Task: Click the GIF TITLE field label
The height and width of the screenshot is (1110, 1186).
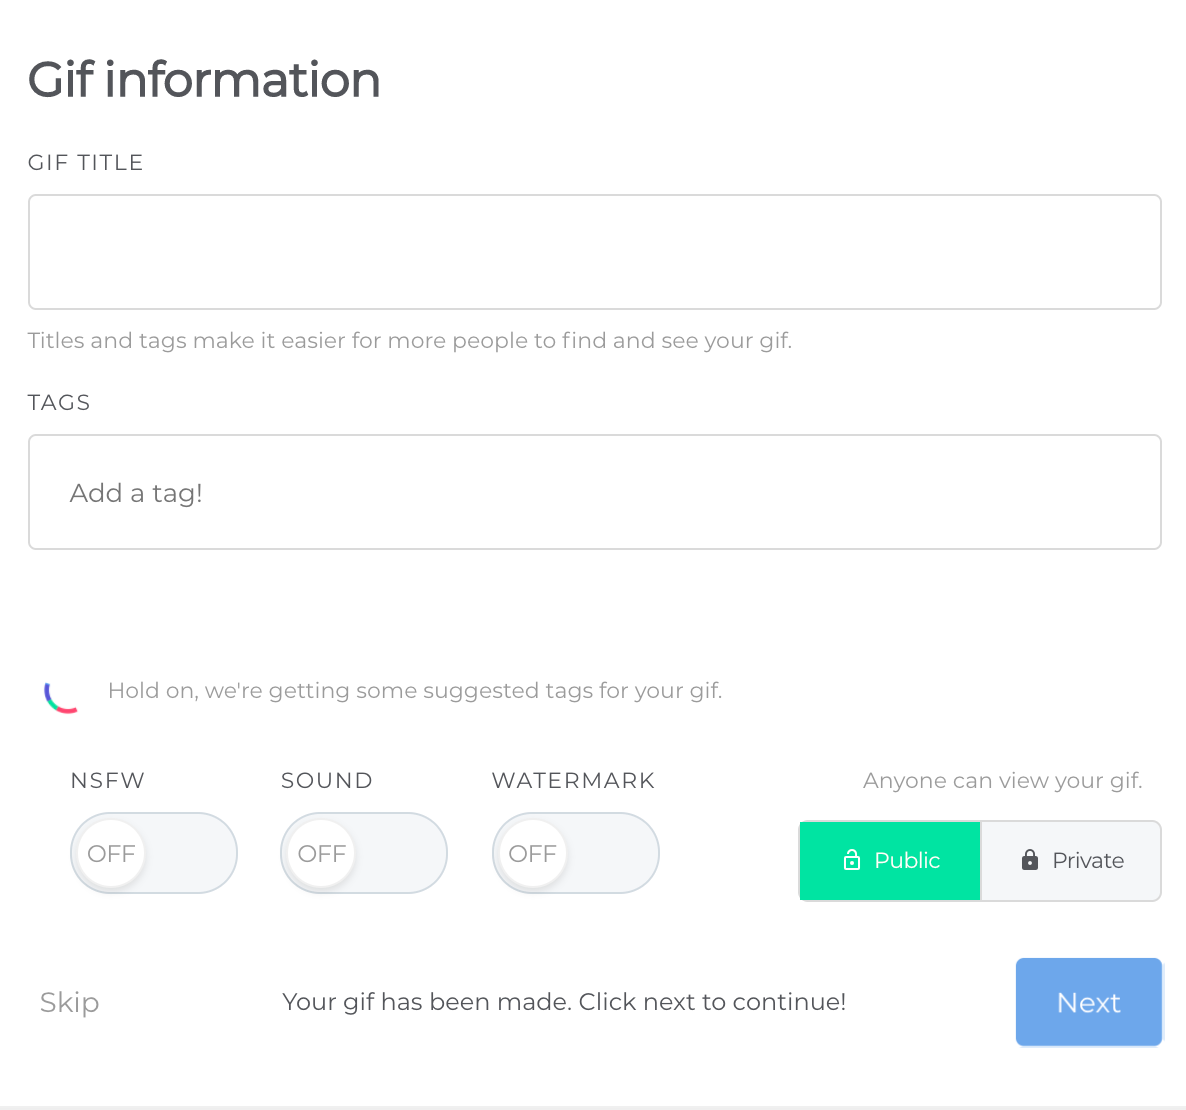Action: [86, 163]
